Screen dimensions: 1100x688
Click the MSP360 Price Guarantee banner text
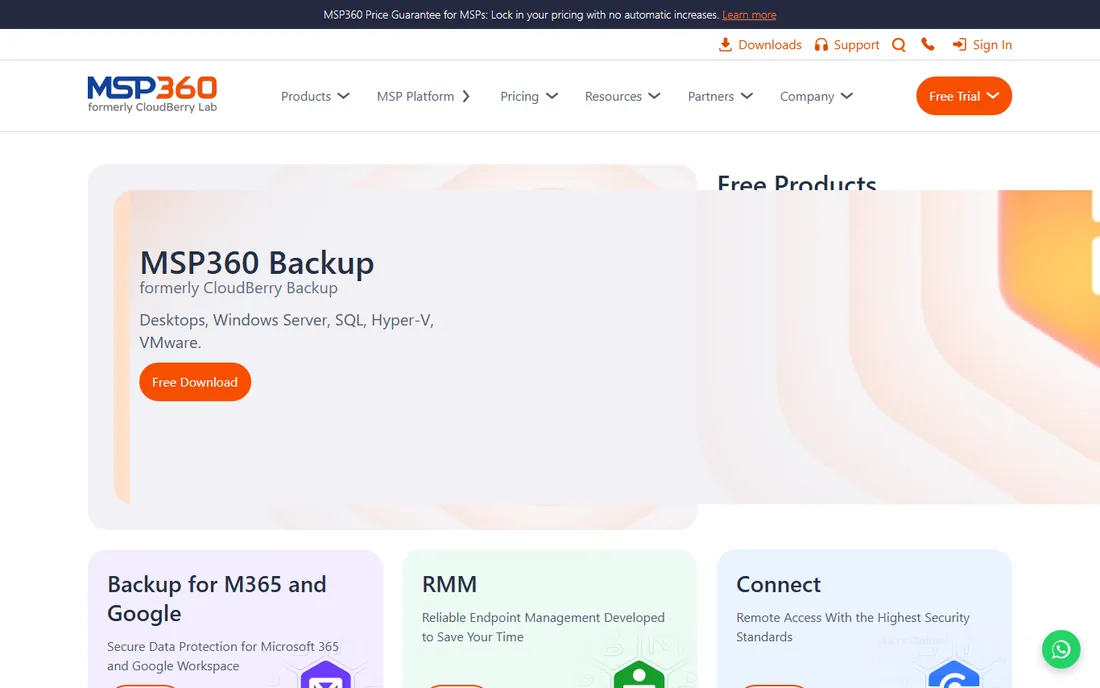[x=521, y=15]
